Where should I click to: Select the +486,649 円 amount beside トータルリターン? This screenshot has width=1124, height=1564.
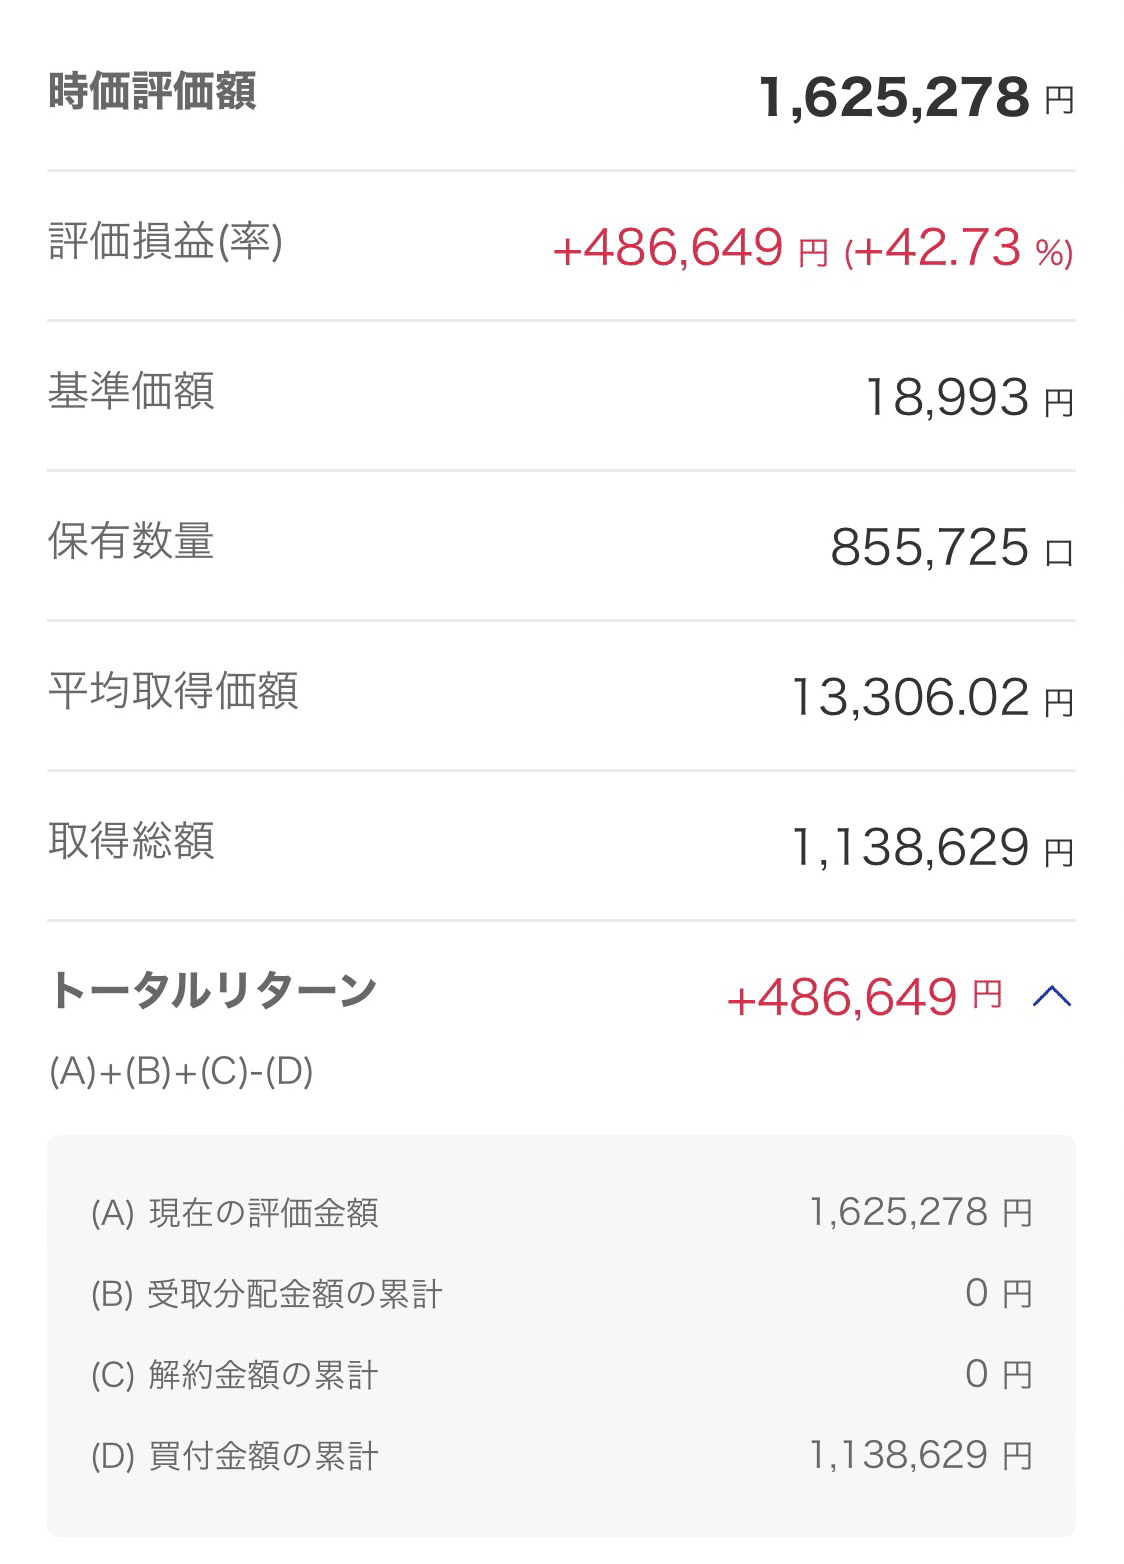coord(864,997)
